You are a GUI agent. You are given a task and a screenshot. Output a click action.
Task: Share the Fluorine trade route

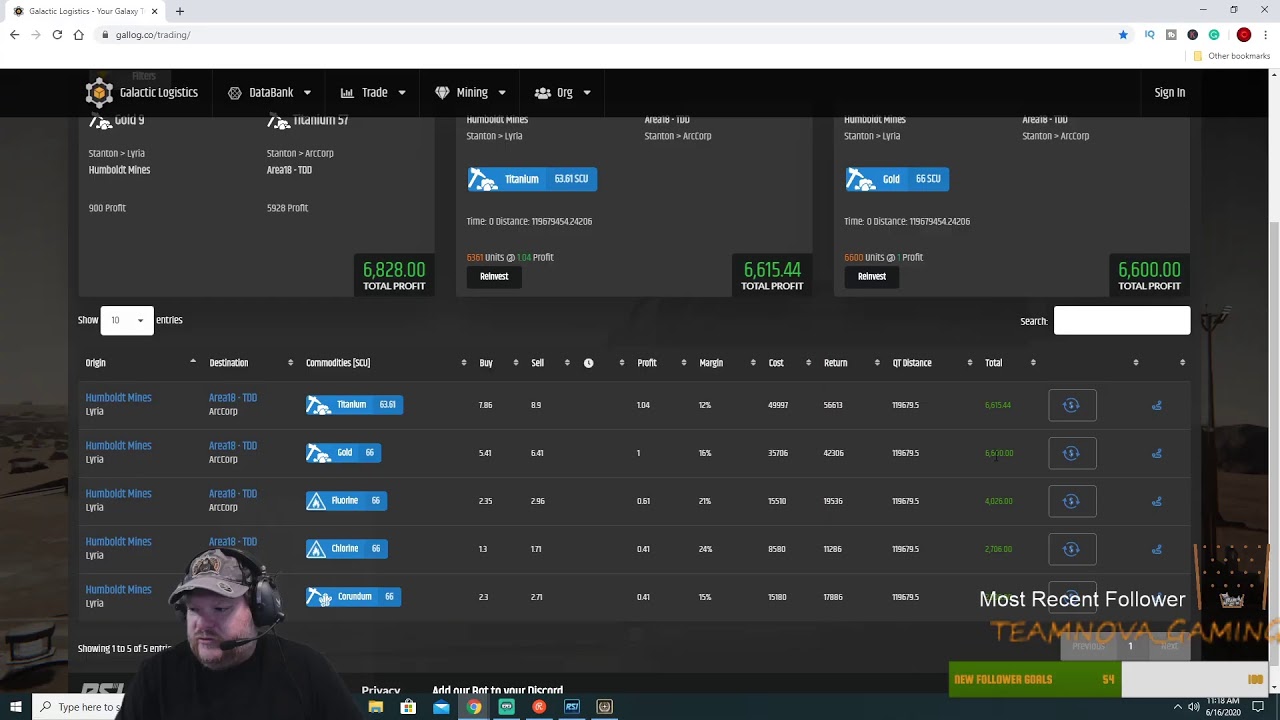click(x=1157, y=501)
